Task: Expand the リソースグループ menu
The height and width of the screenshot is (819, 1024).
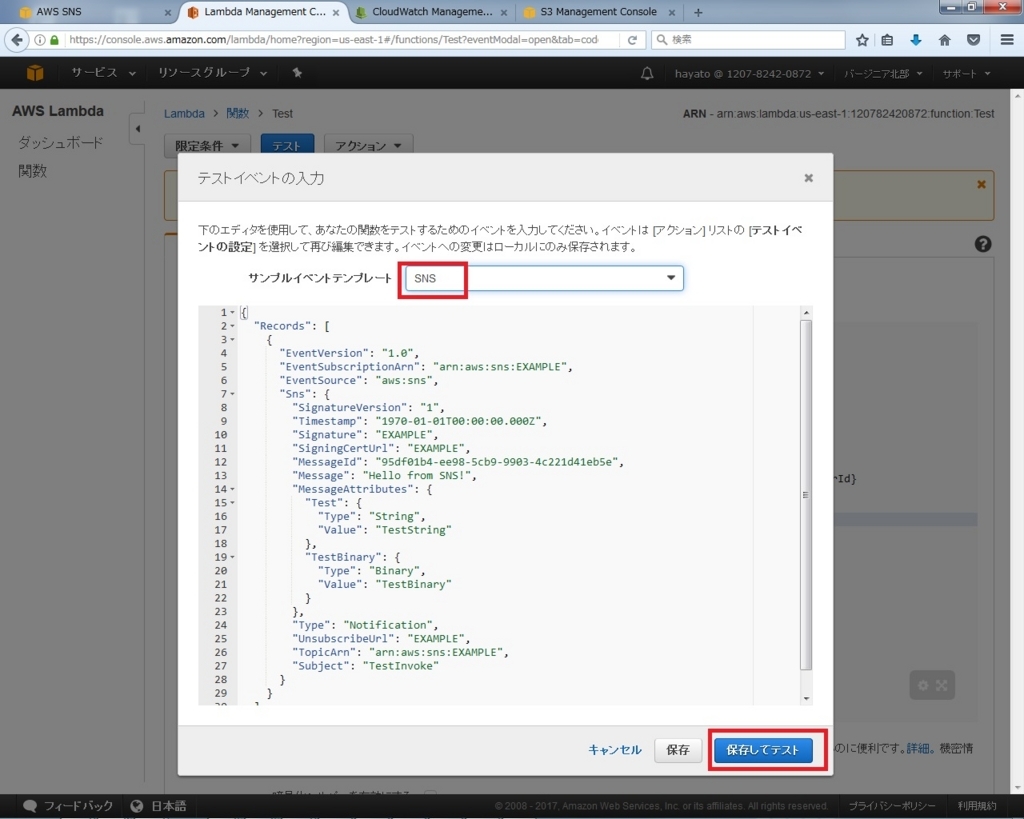Action: pyautogui.click(x=212, y=73)
